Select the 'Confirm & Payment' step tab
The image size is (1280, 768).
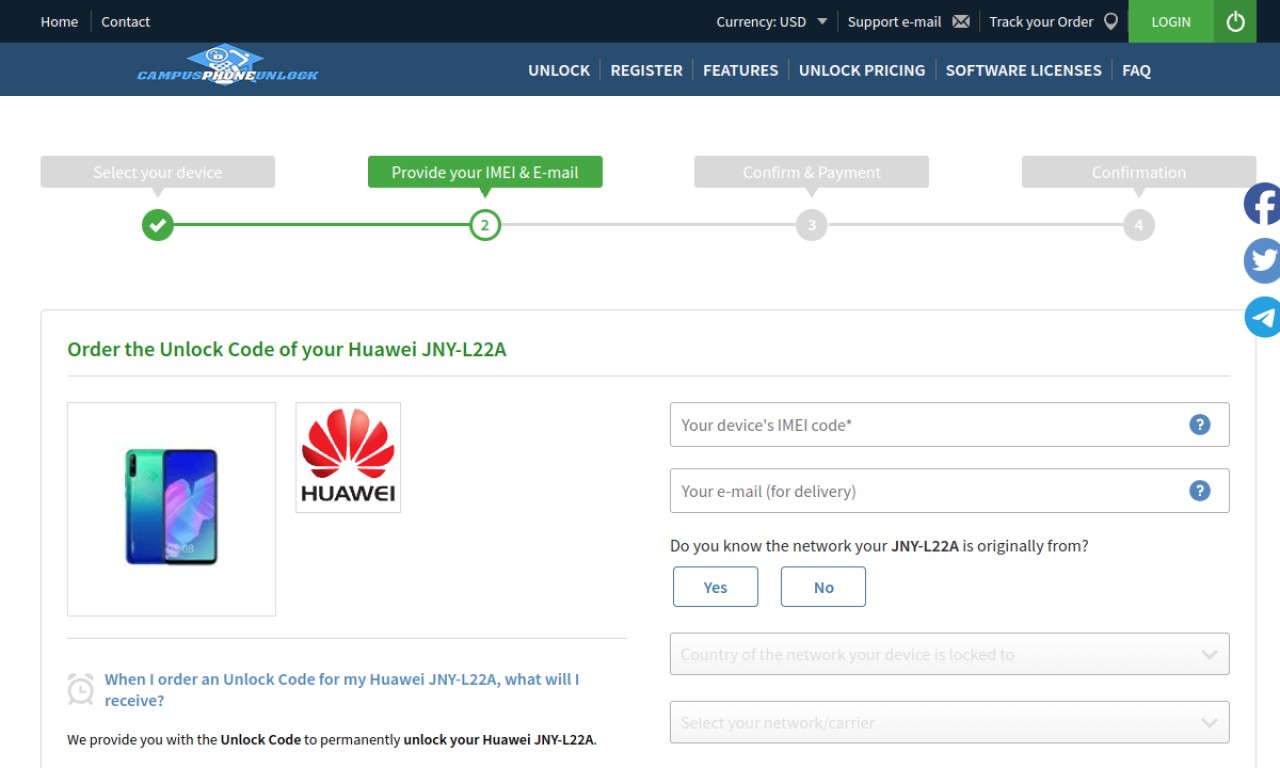coord(812,172)
